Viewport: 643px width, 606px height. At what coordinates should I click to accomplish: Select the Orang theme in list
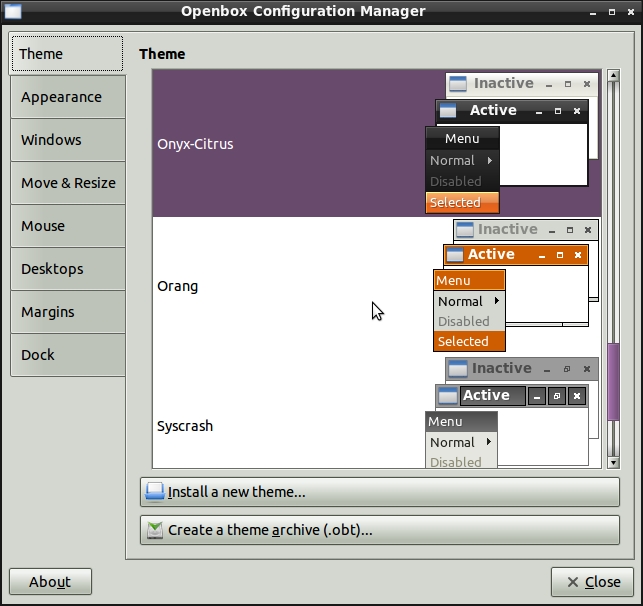(178, 286)
